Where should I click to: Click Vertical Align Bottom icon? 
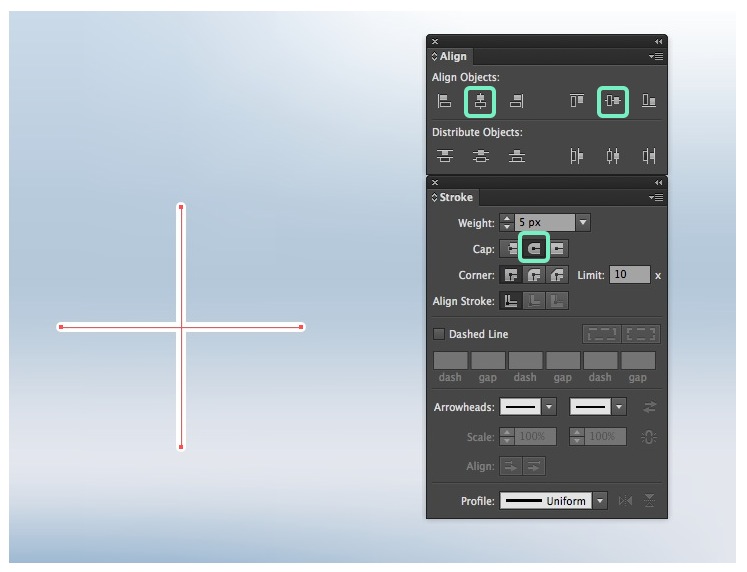(649, 101)
